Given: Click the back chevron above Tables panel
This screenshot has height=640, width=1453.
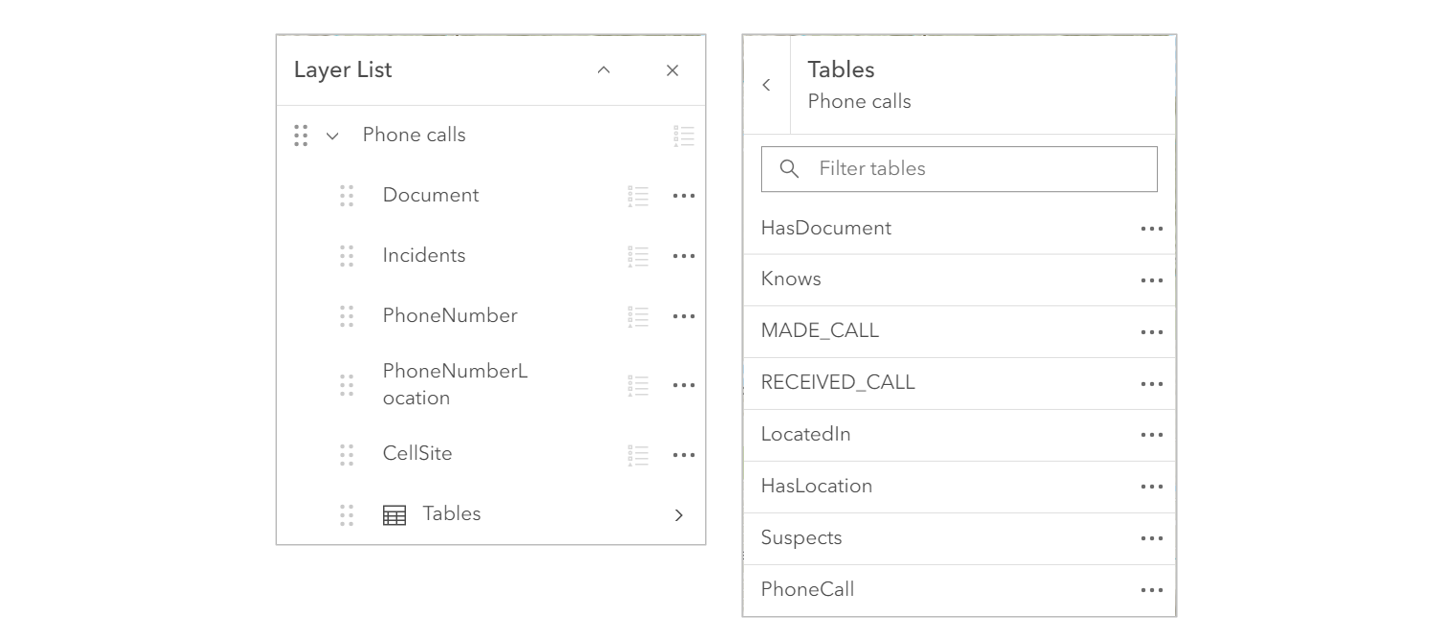Looking at the screenshot, I should tap(767, 85).
